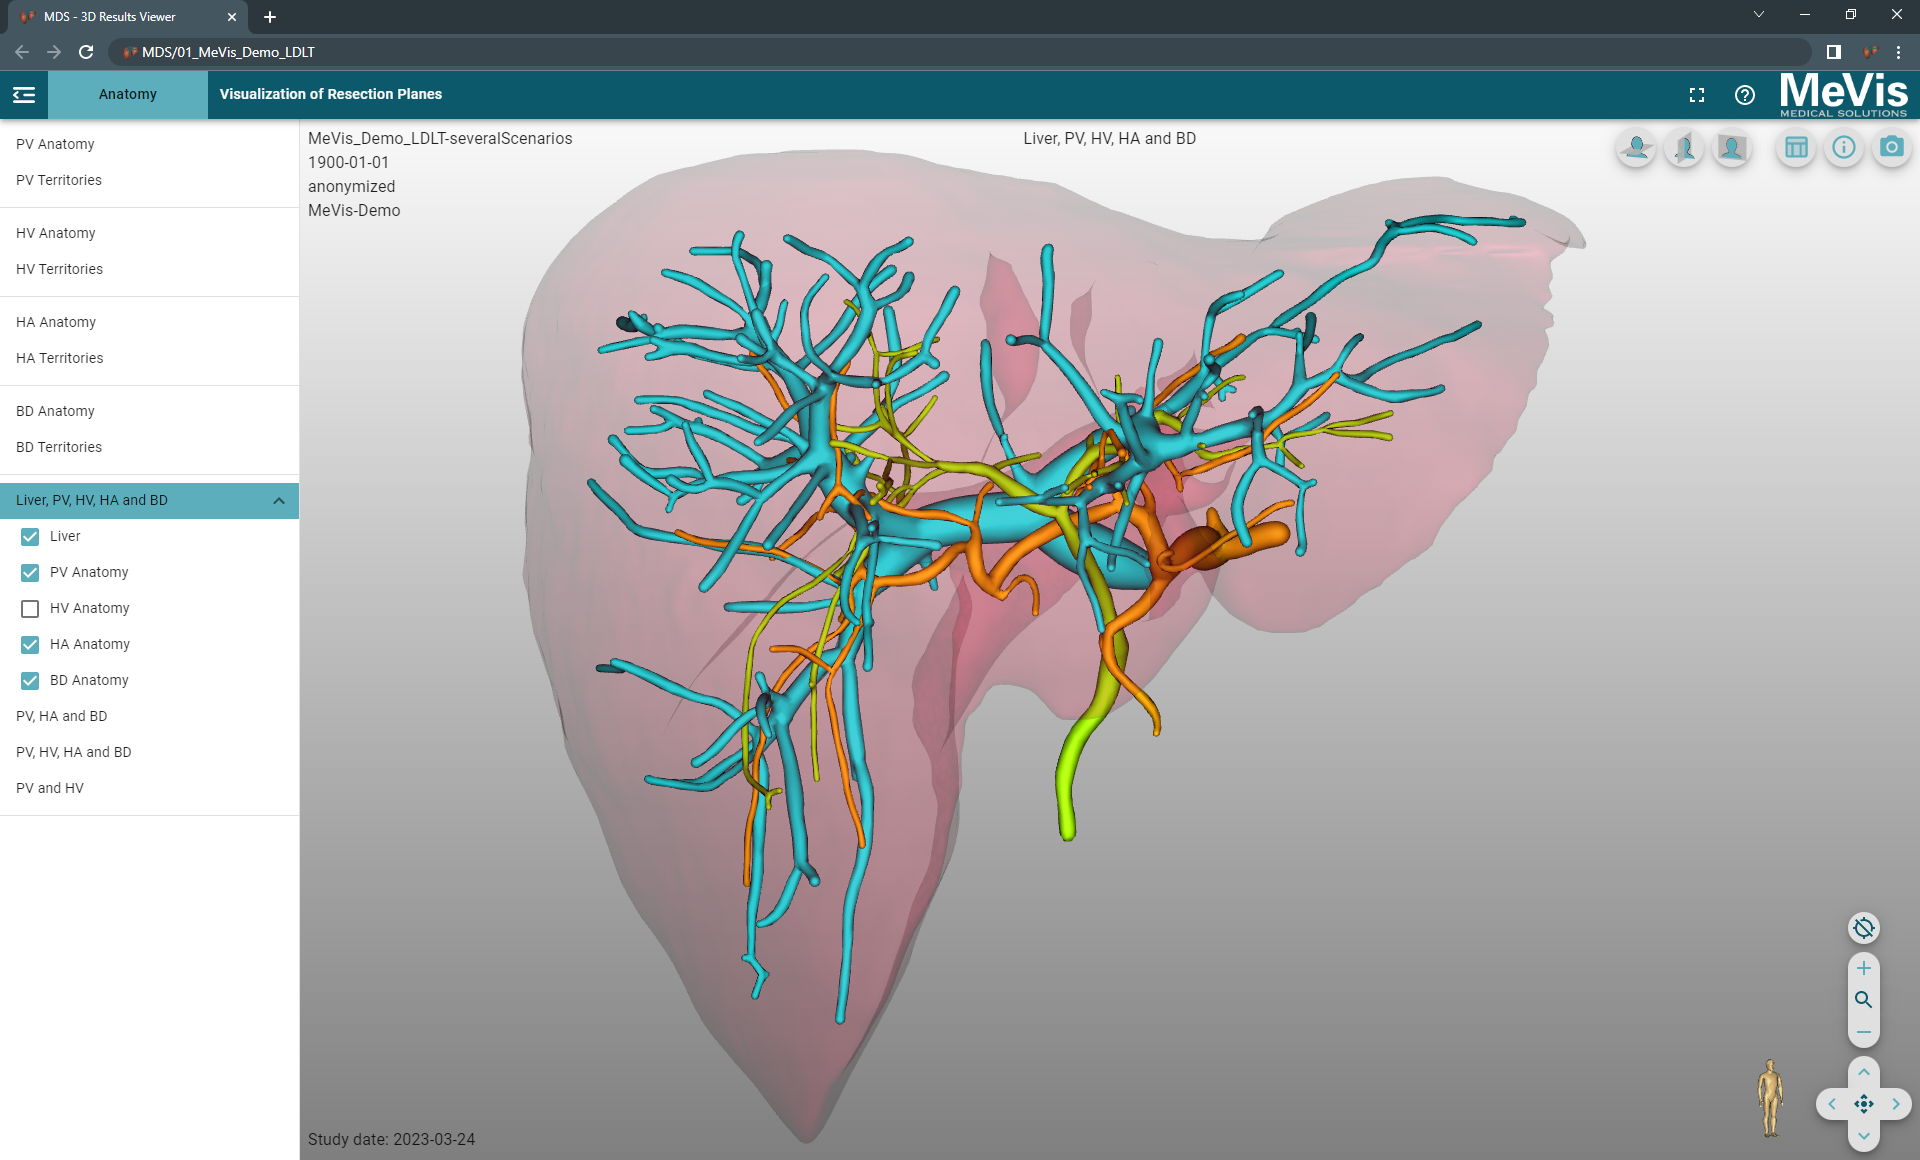Screen dimensions: 1920x1160
Task: Click the MeVis Medical Solutions logo
Action: [x=1843, y=95]
